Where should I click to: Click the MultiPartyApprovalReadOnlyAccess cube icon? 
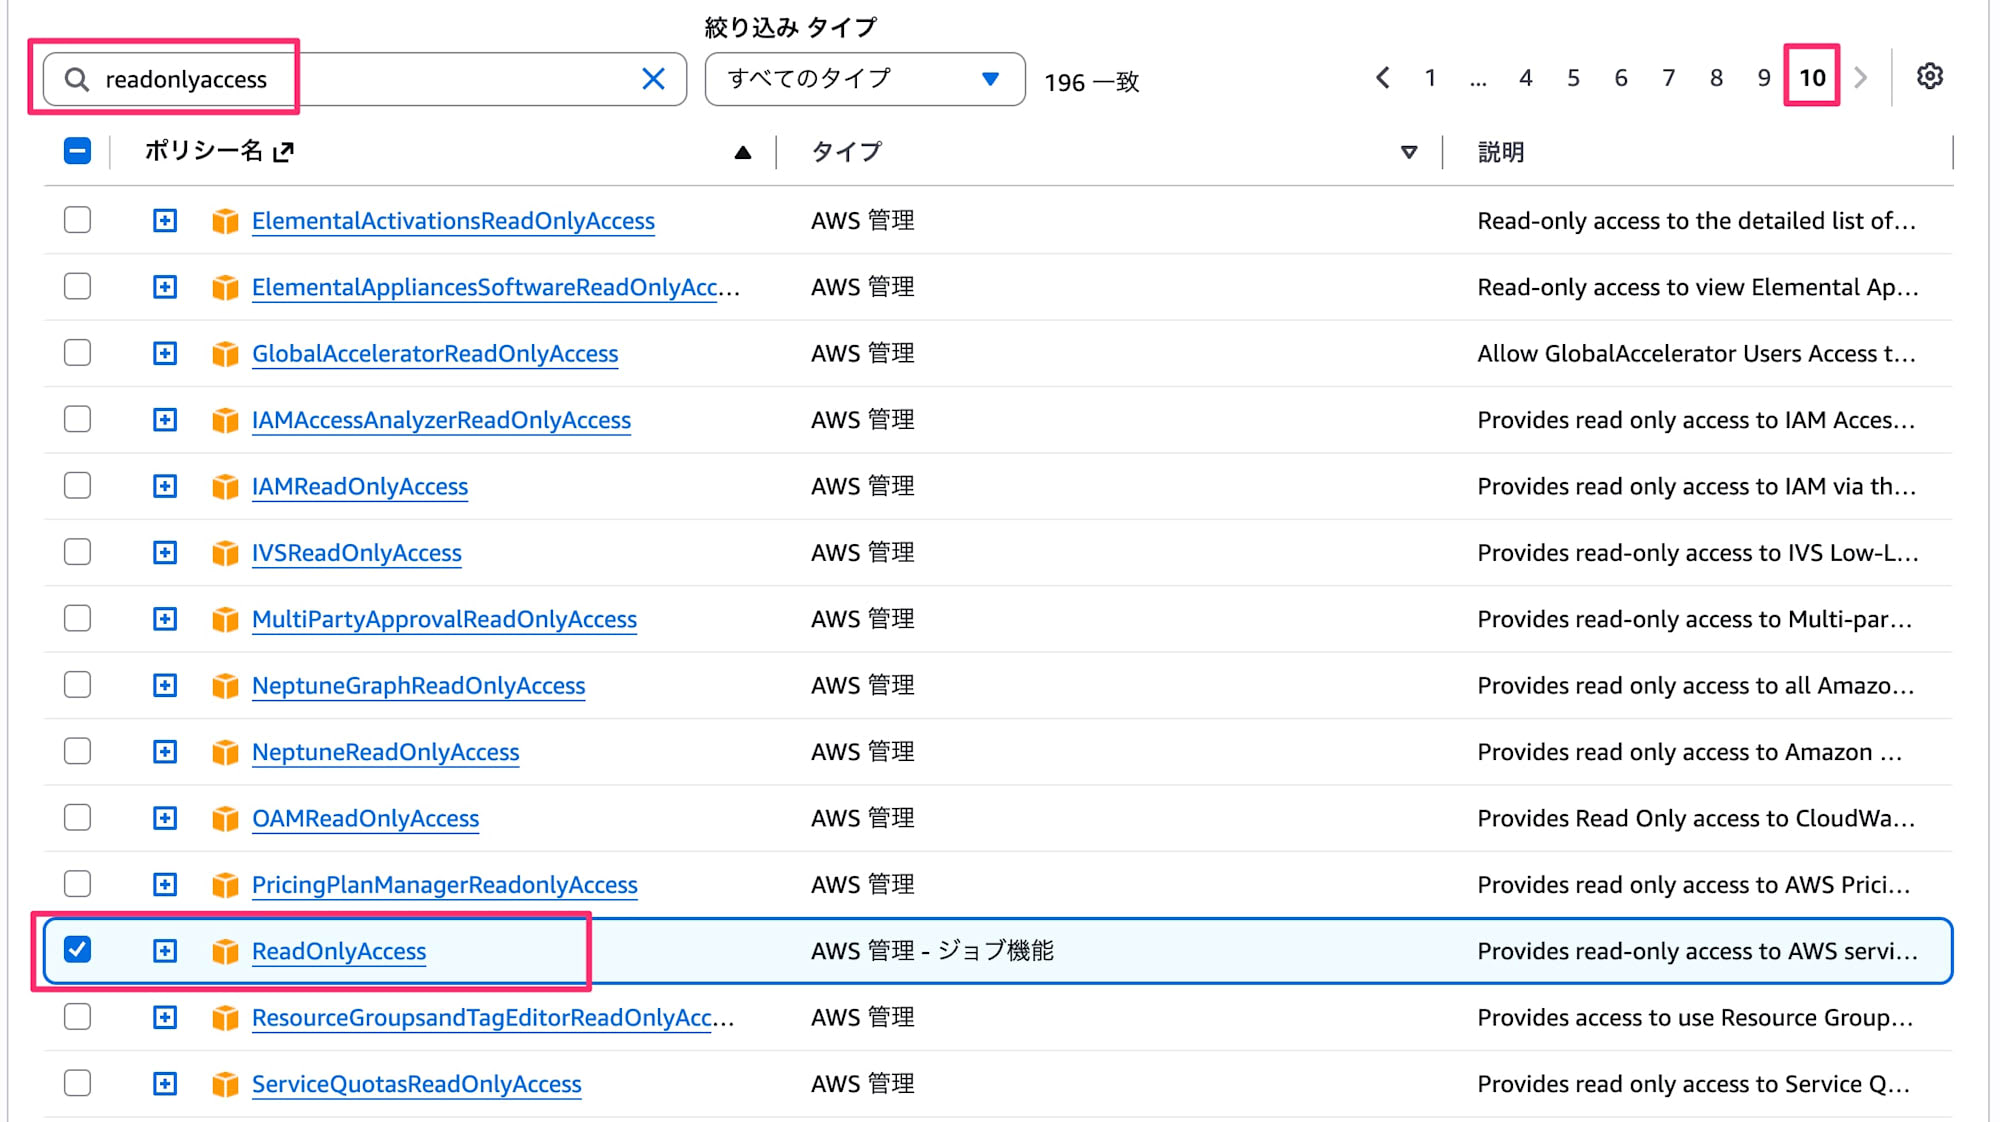pos(225,620)
